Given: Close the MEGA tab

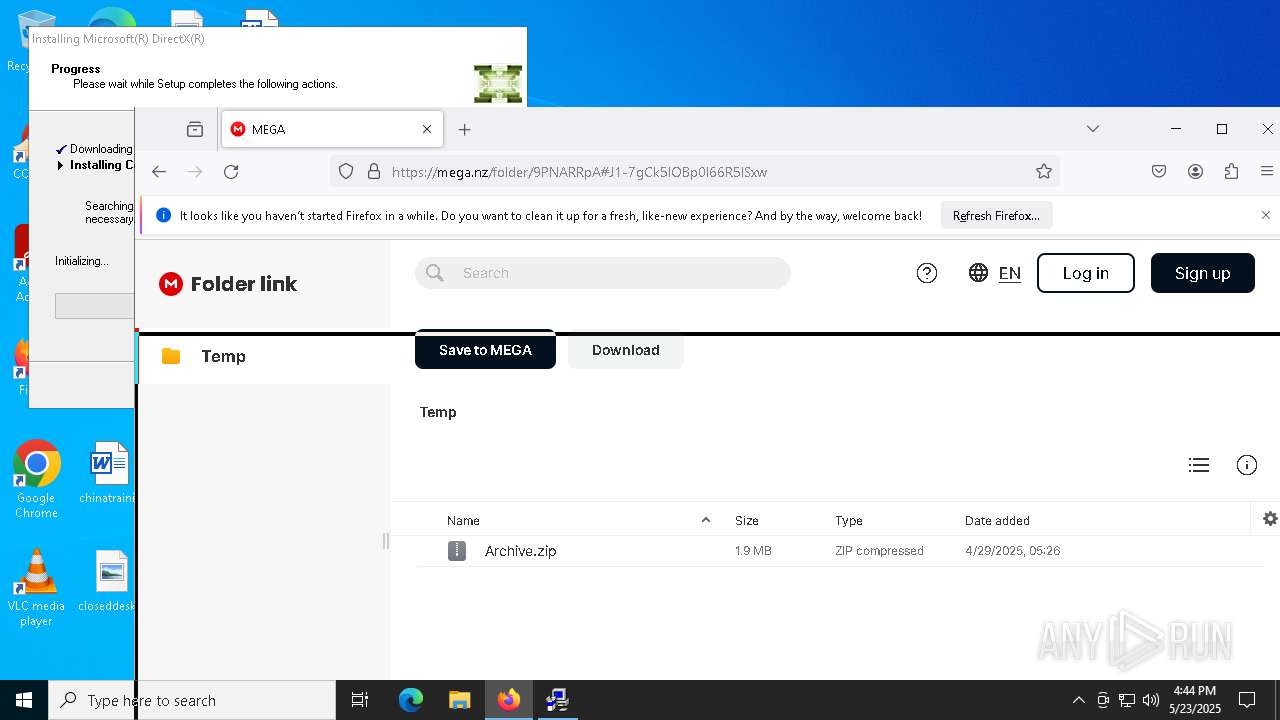Looking at the screenshot, I should pos(427,129).
